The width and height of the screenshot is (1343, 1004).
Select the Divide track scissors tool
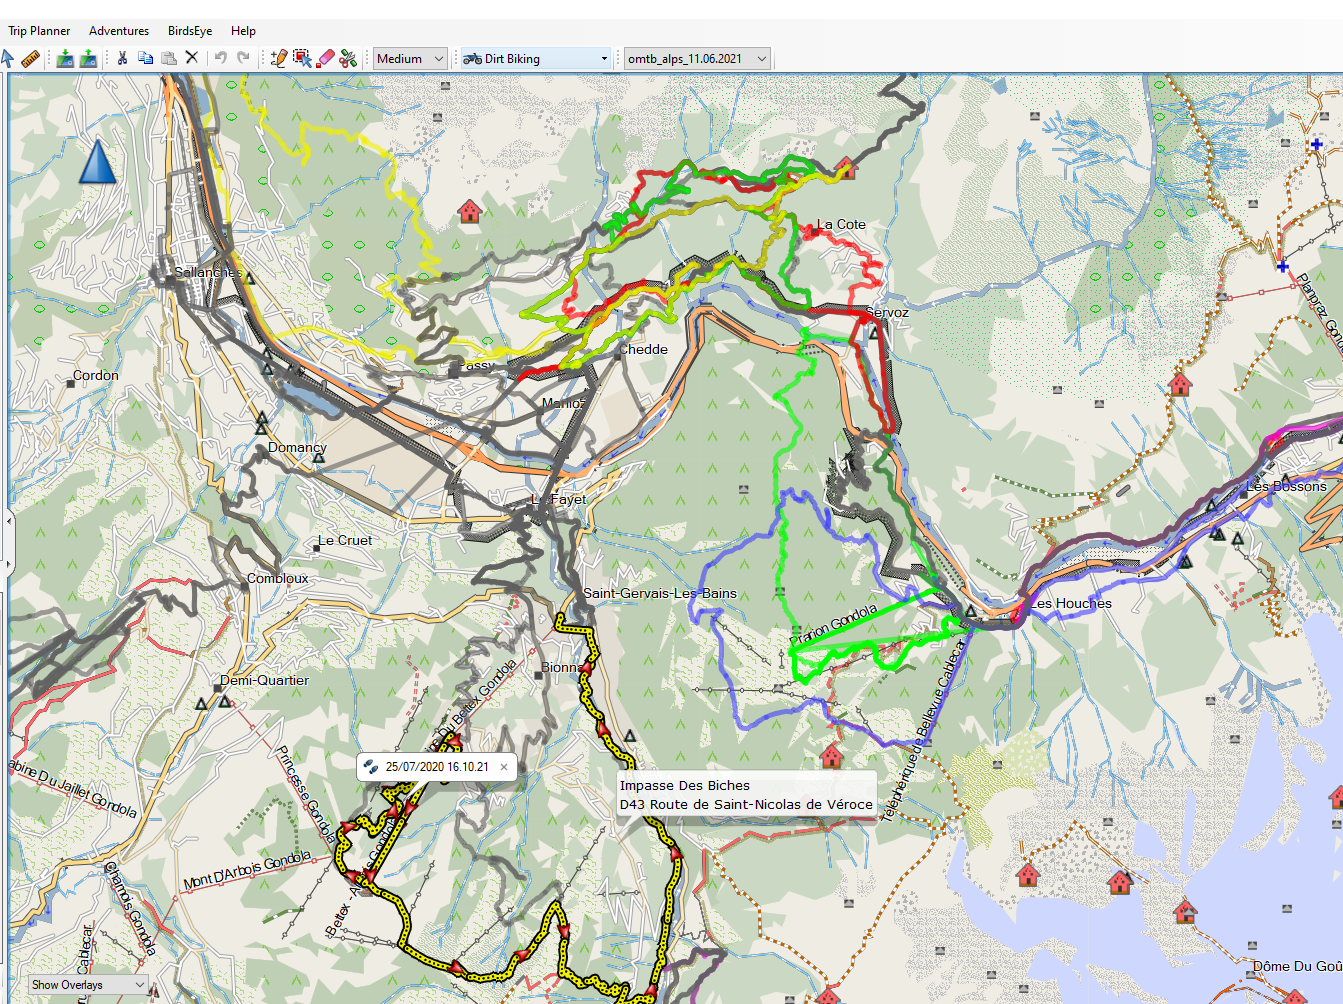coord(348,59)
